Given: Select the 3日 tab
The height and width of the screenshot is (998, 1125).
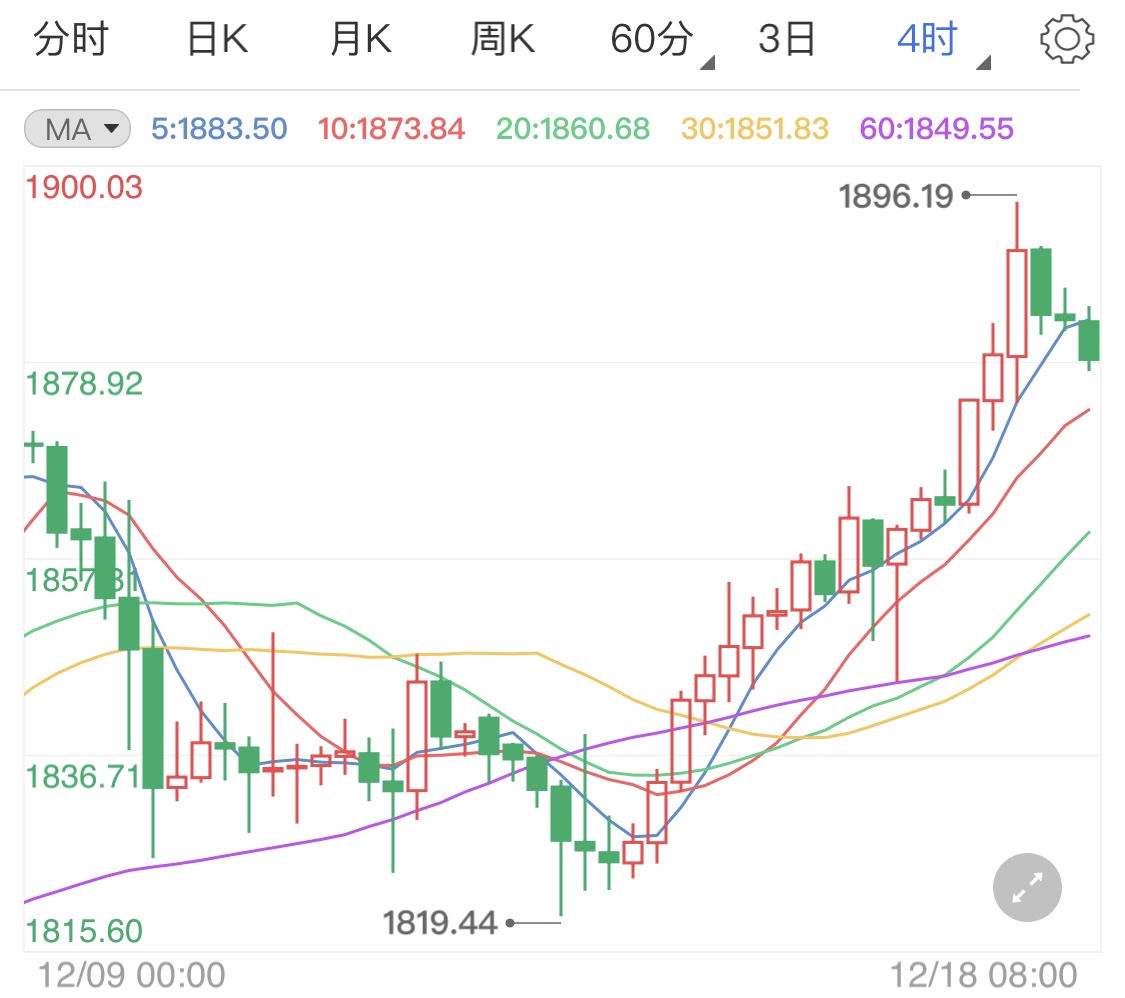Looking at the screenshot, I should [x=787, y=39].
